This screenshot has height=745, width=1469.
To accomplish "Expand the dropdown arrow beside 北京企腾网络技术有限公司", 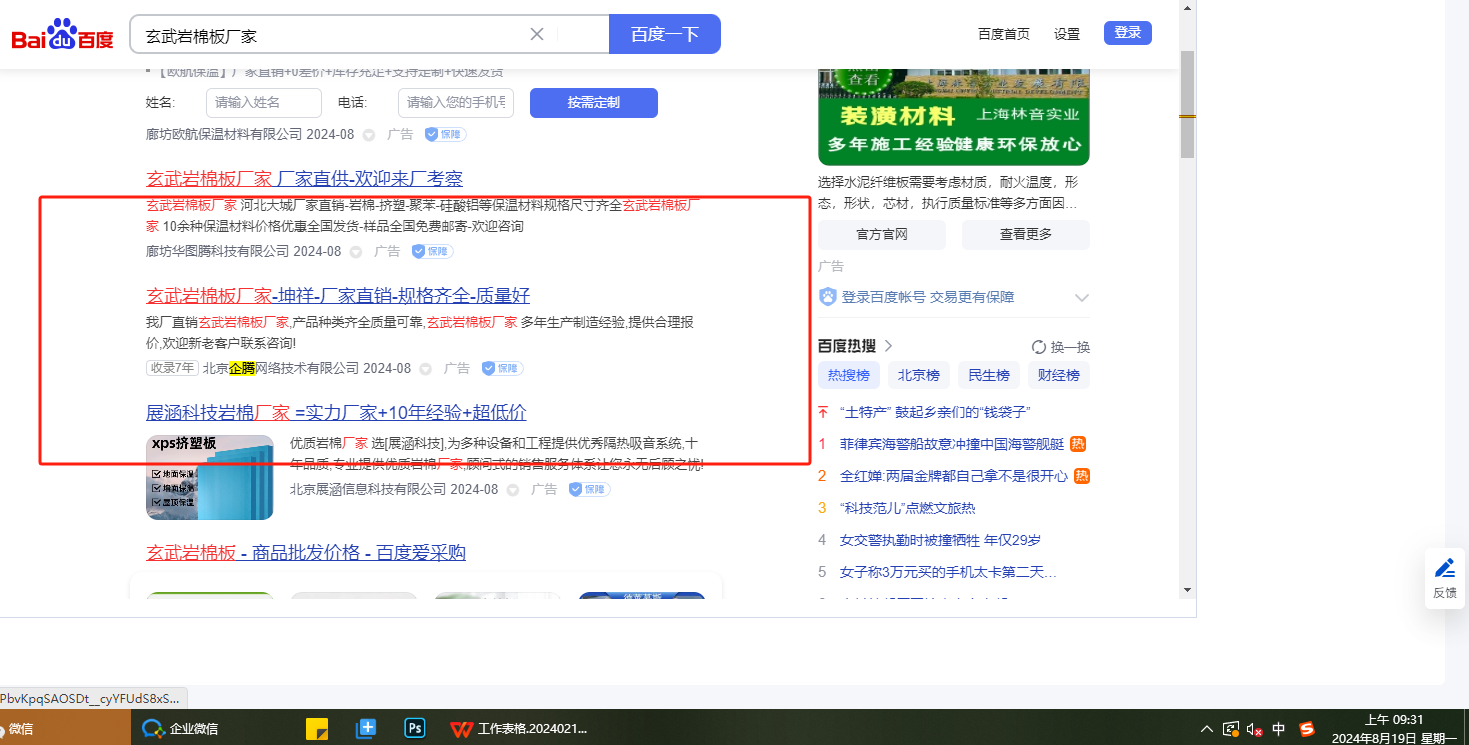I will 425,369.
